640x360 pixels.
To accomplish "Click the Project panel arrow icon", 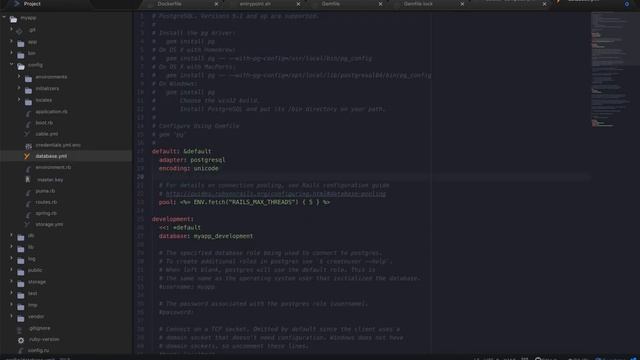I will coord(17,4).
